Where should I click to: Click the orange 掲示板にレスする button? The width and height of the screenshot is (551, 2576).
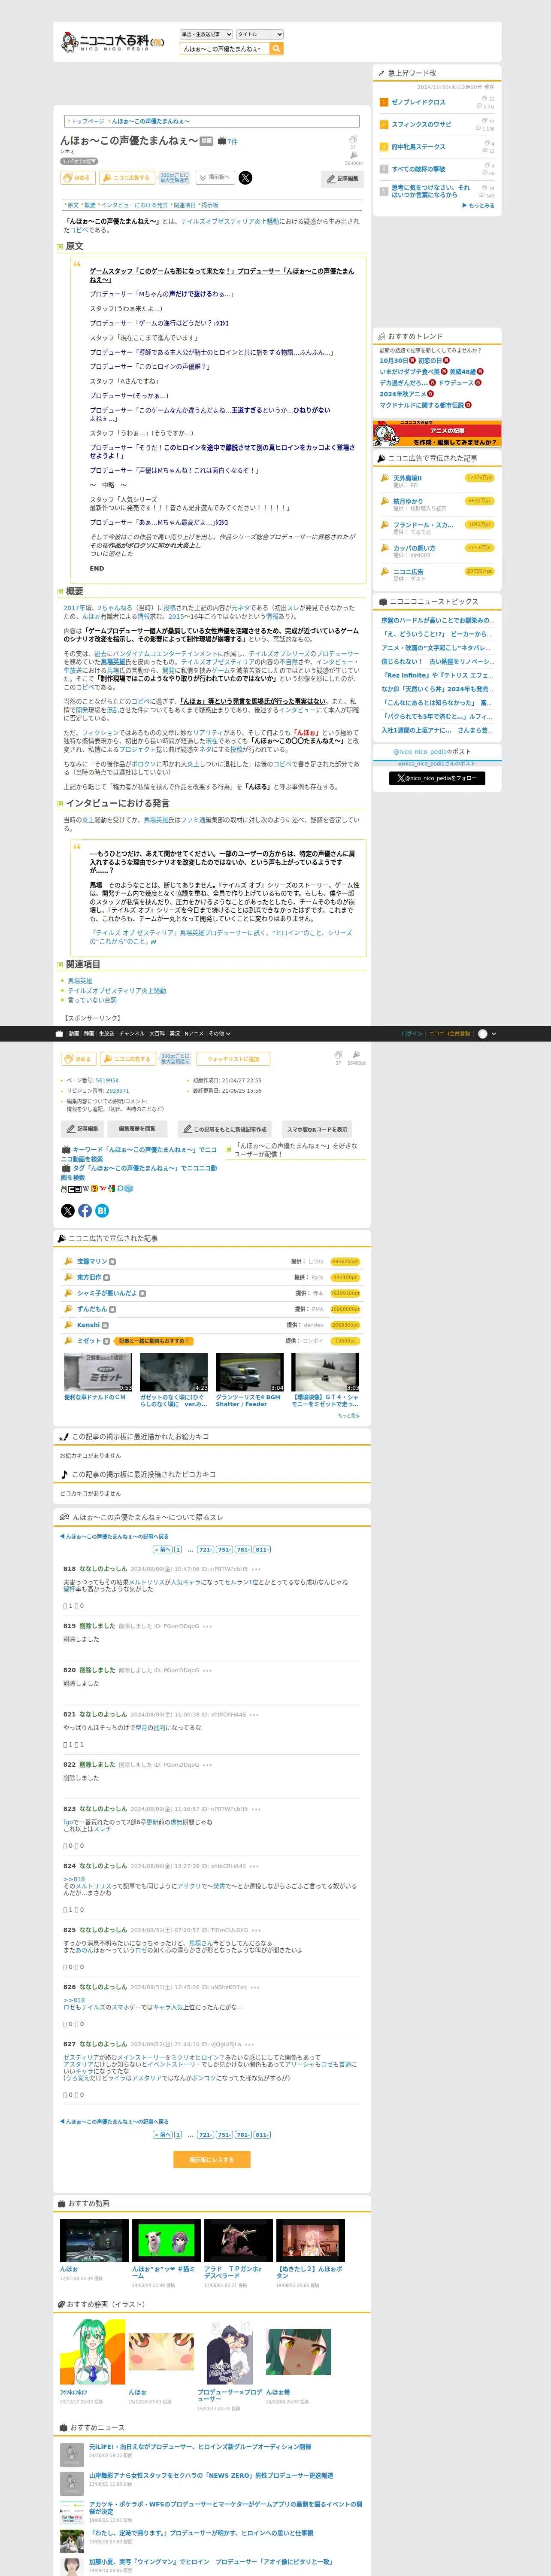pos(211,2160)
